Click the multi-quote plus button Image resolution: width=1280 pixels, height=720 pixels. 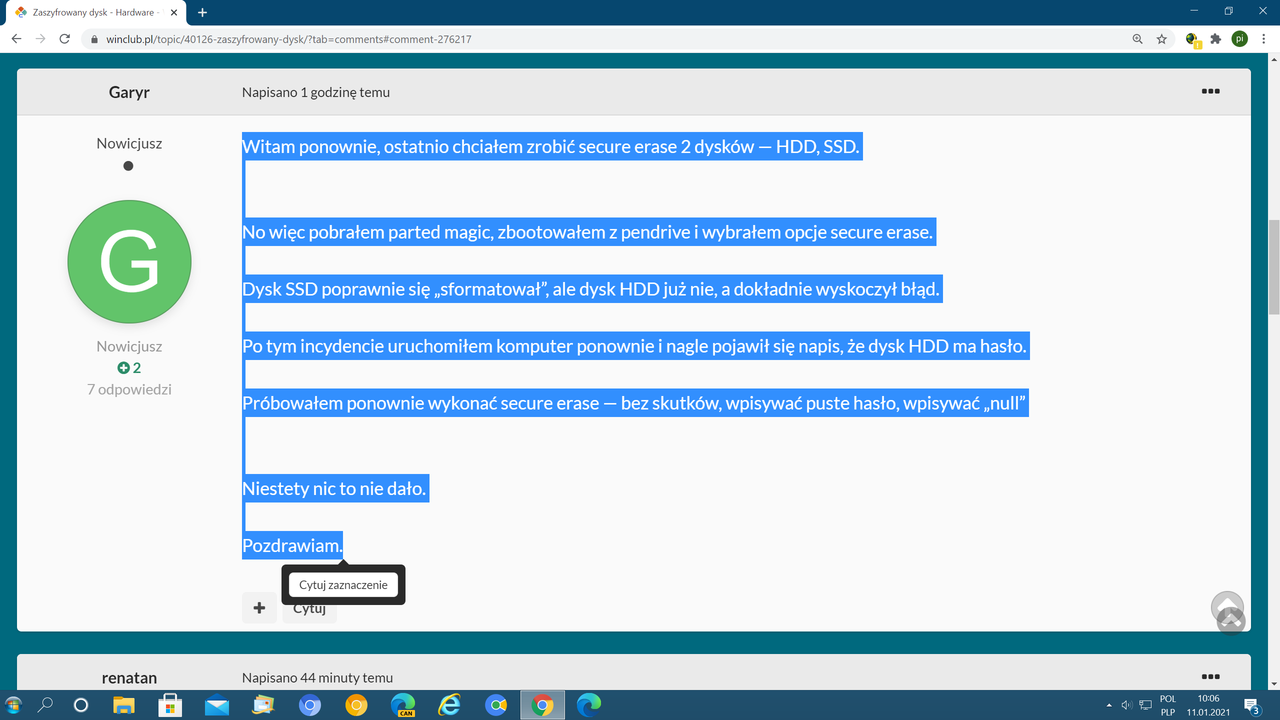(x=259, y=607)
